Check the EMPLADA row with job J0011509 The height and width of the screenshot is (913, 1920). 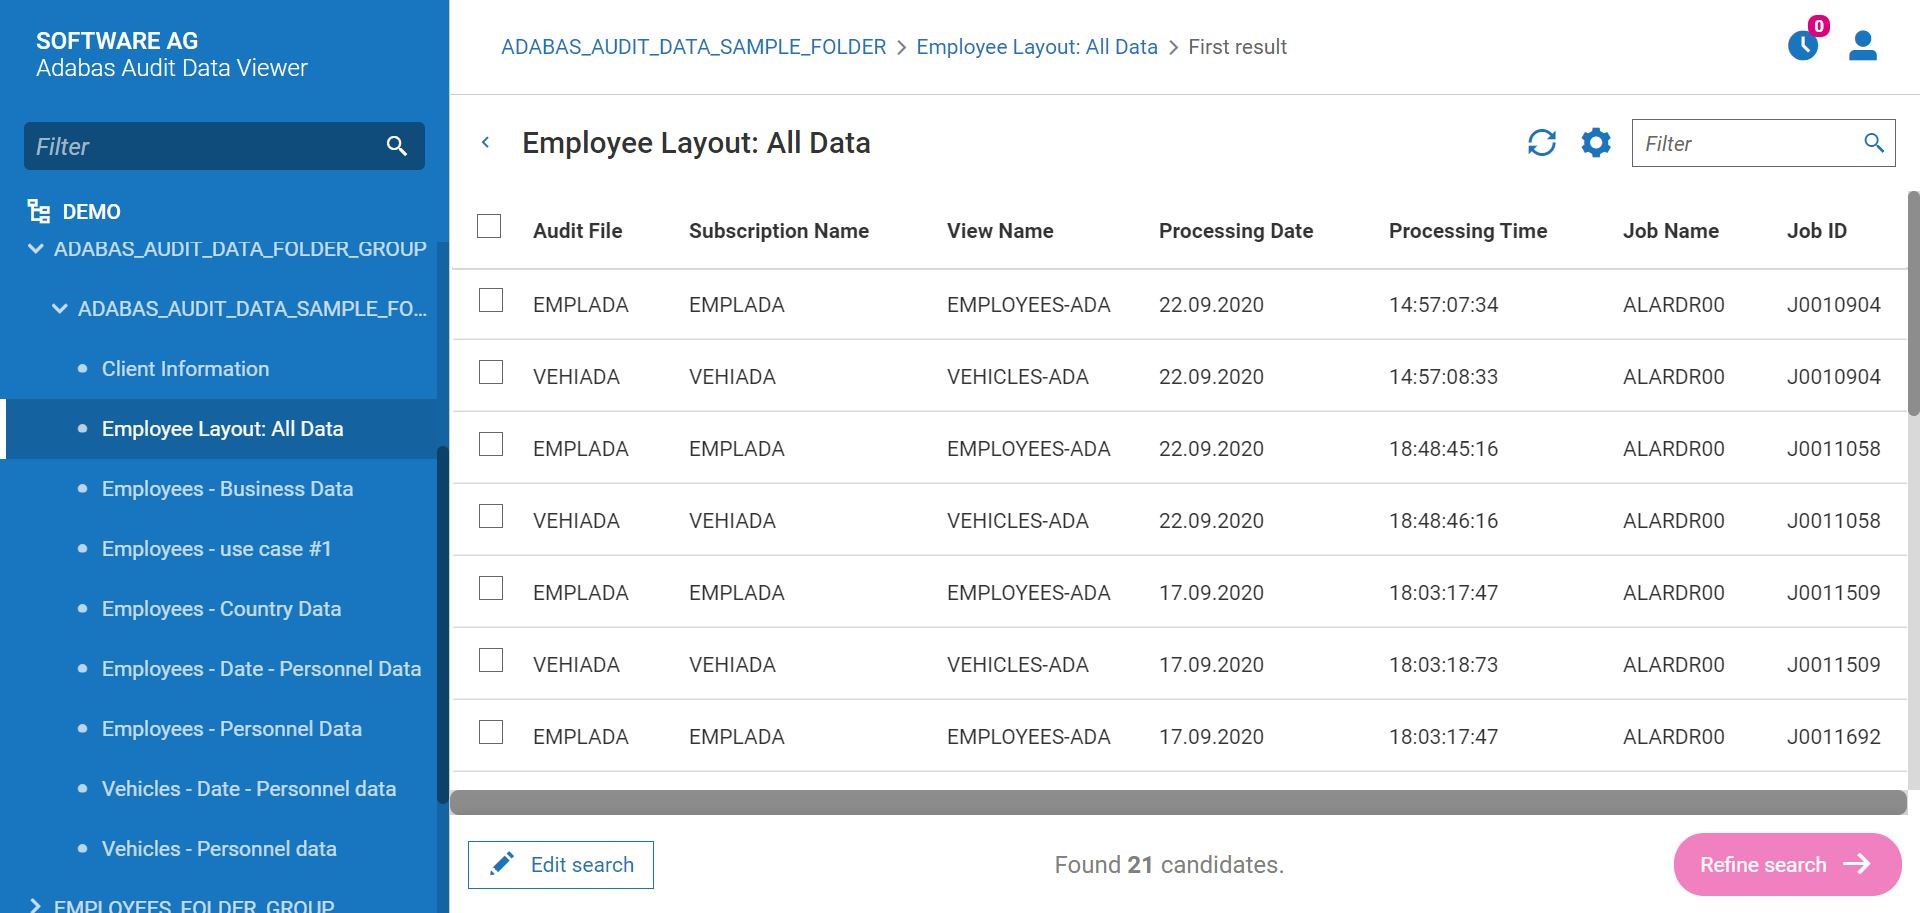pyautogui.click(x=491, y=588)
